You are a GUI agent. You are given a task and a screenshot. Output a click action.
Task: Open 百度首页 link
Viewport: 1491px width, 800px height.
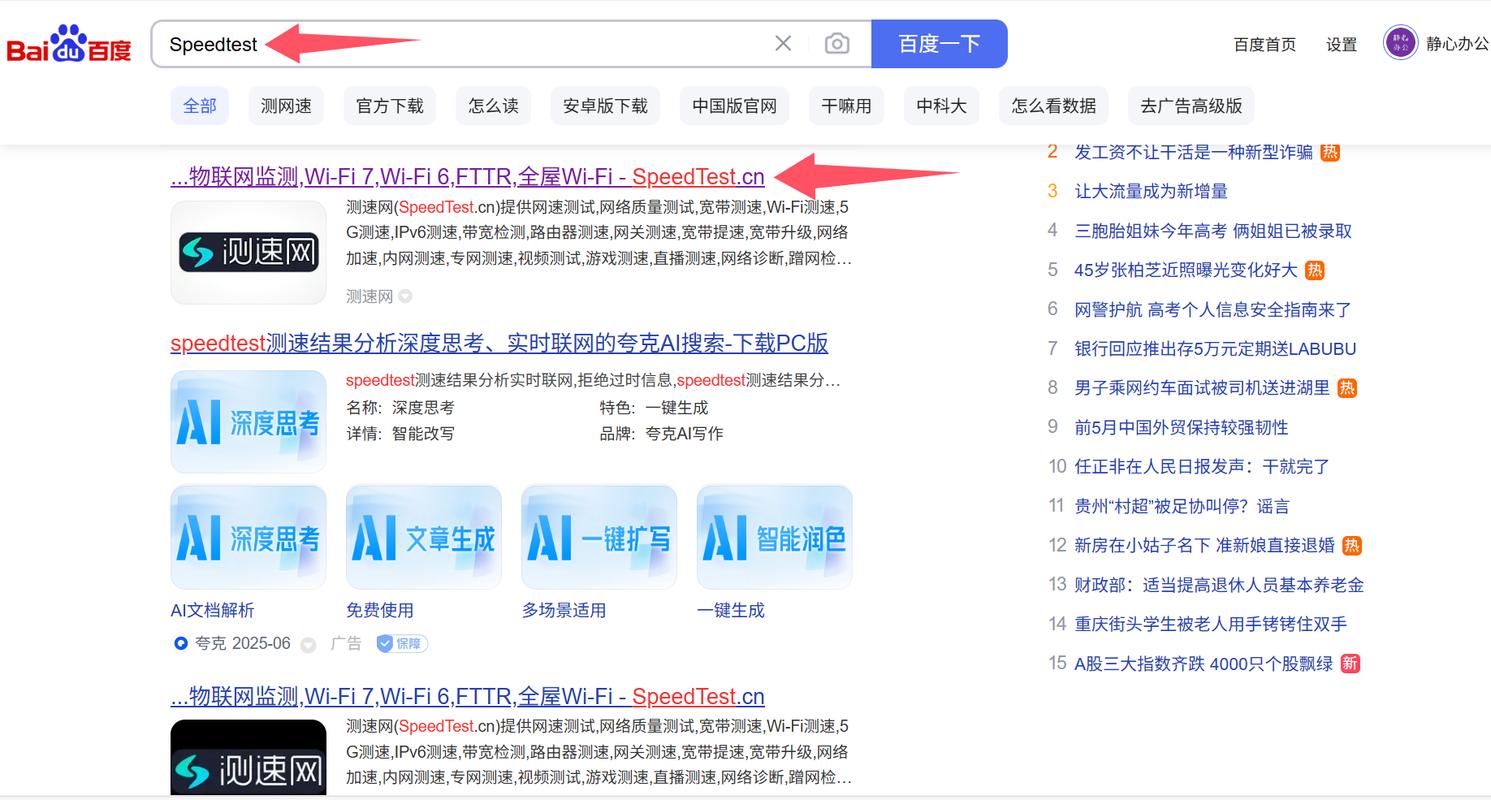1265,45
